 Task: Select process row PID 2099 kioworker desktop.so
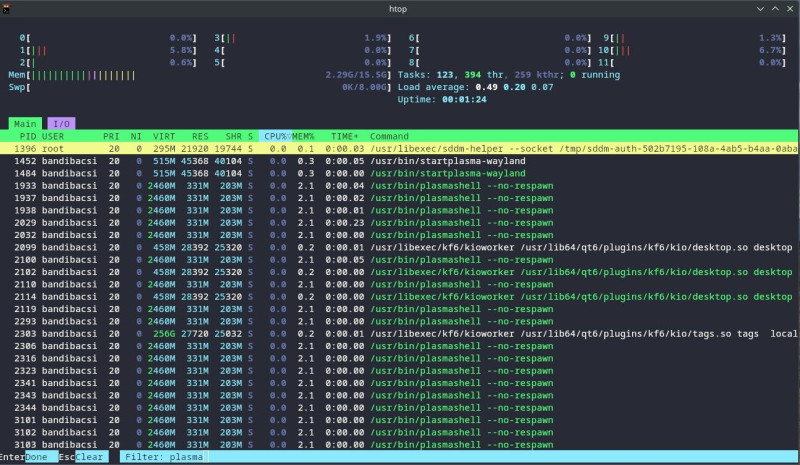400,247
